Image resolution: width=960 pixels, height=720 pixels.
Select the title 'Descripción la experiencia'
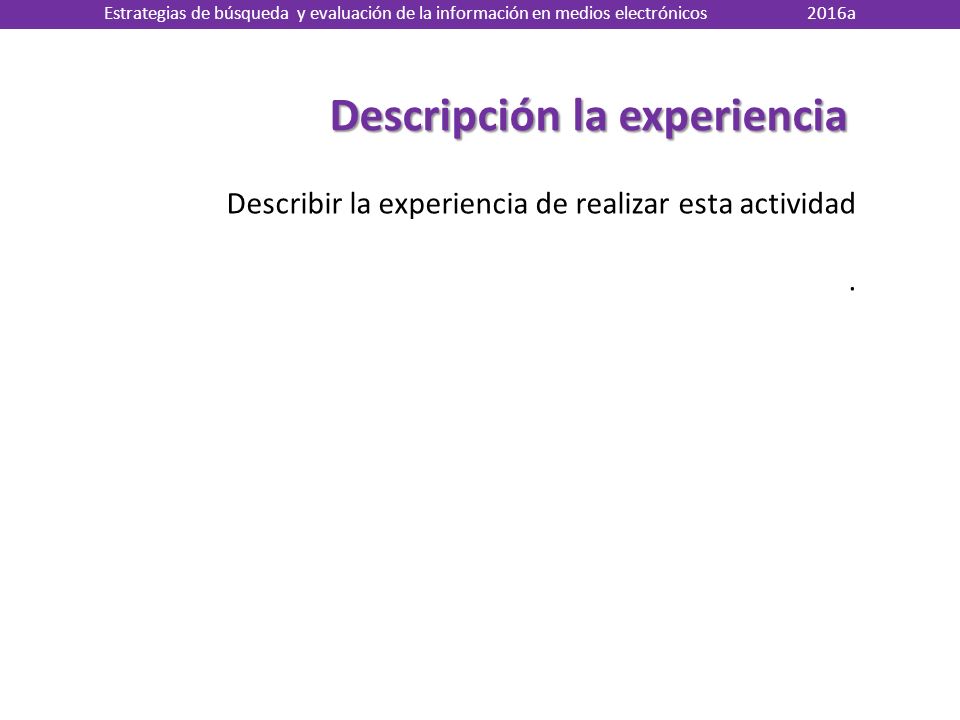(589, 116)
